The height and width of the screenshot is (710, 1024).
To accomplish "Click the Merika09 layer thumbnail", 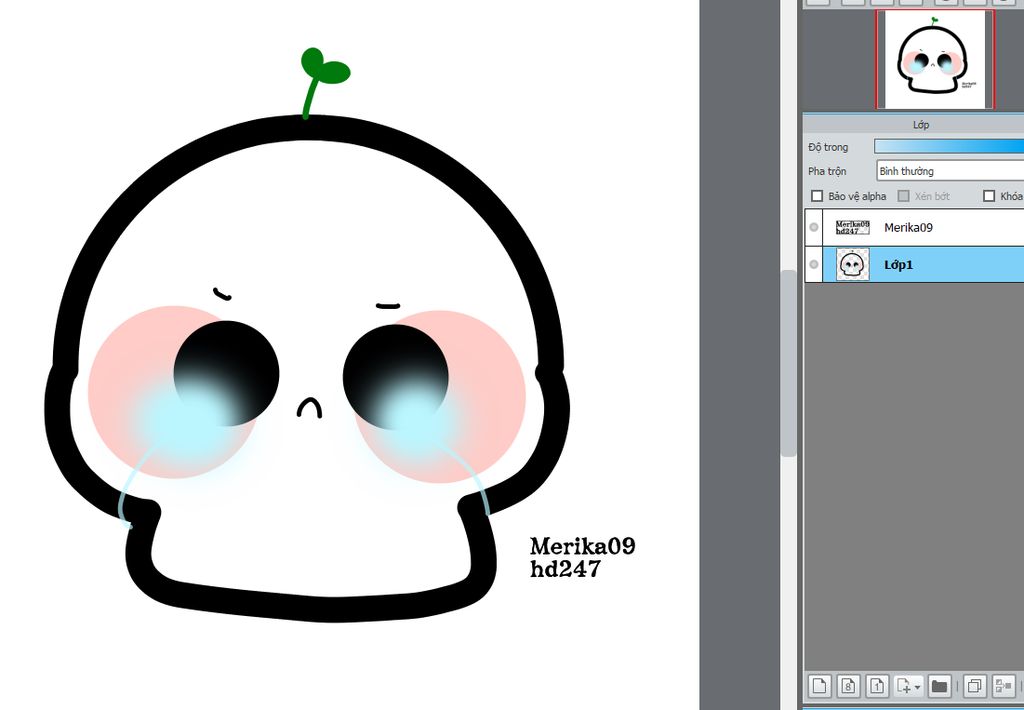I will (x=852, y=227).
